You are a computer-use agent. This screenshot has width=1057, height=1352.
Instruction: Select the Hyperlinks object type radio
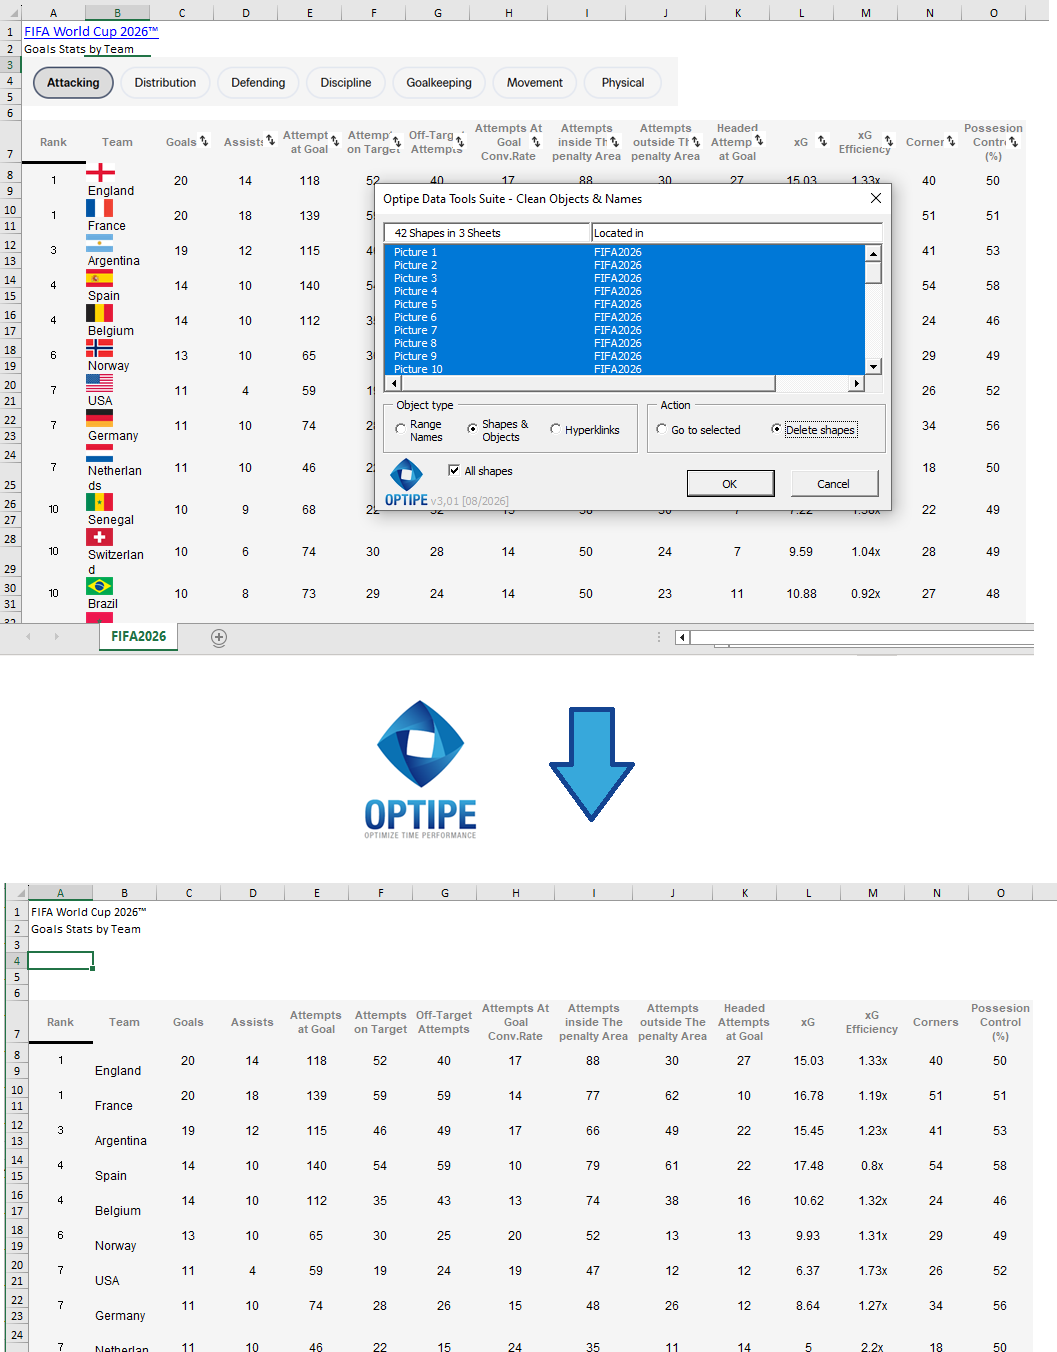coord(556,430)
